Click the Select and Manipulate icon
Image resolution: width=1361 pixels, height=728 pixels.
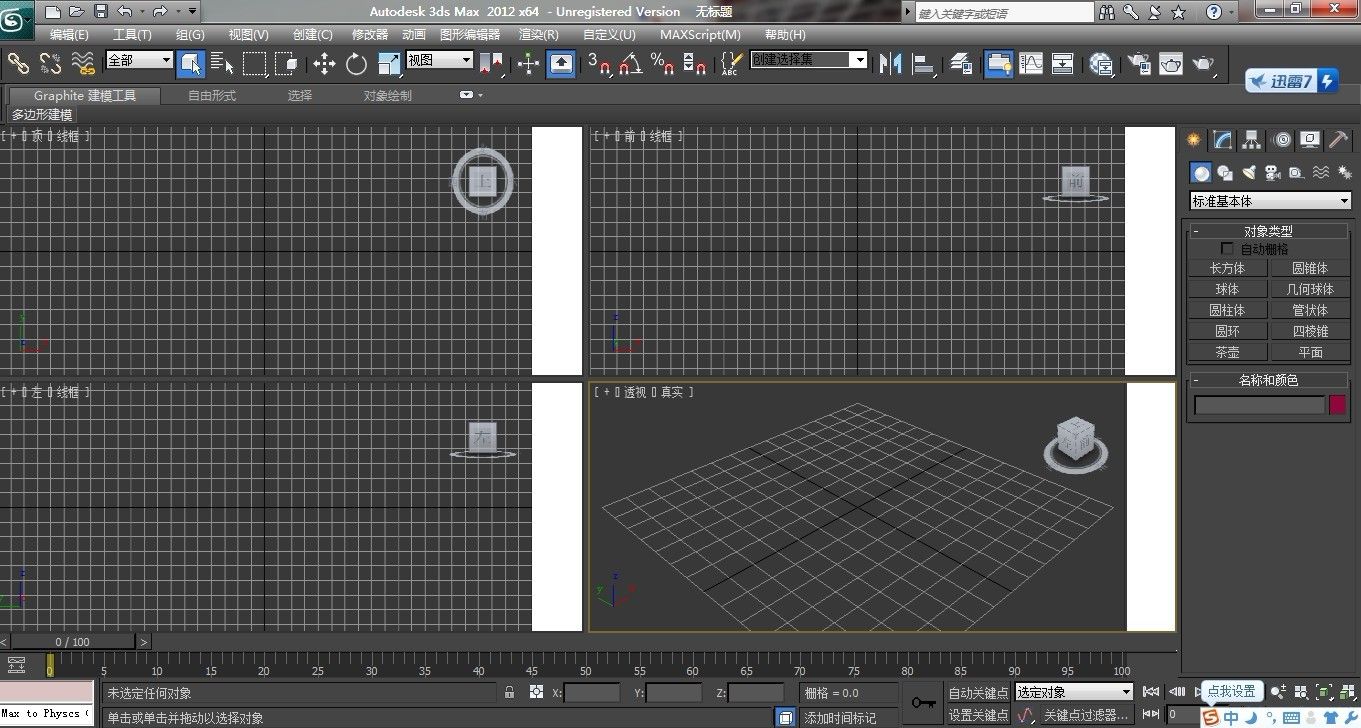(529, 63)
